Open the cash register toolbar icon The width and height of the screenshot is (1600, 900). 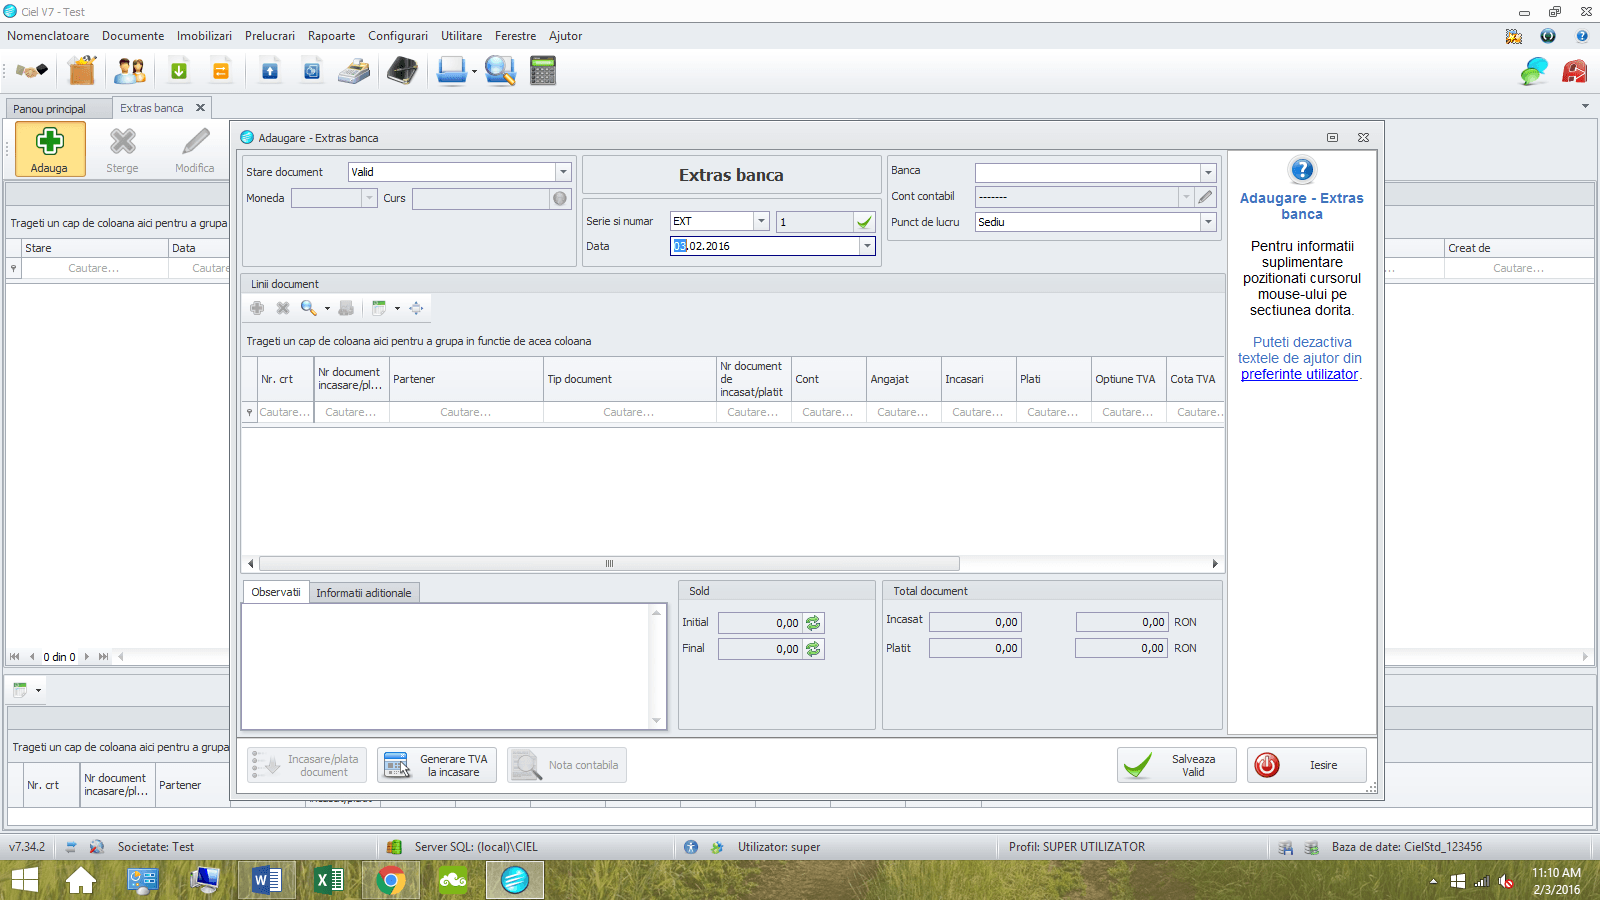(x=354, y=71)
